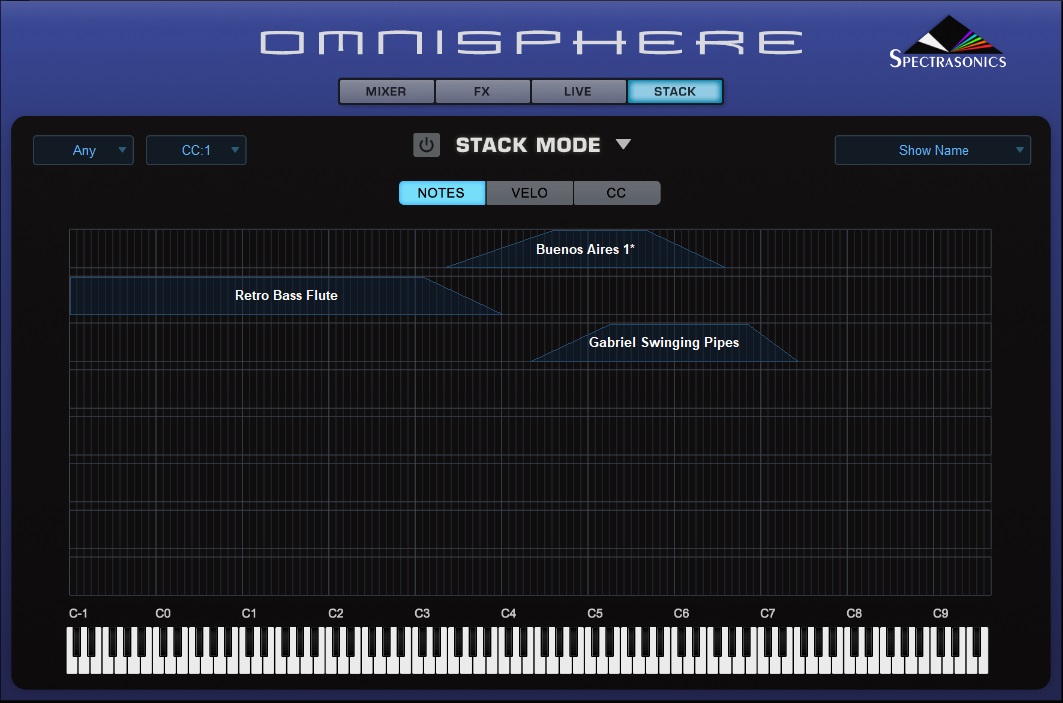The width and height of the screenshot is (1063, 703).
Task: Select the NOTES view button
Action: click(x=441, y=193)
